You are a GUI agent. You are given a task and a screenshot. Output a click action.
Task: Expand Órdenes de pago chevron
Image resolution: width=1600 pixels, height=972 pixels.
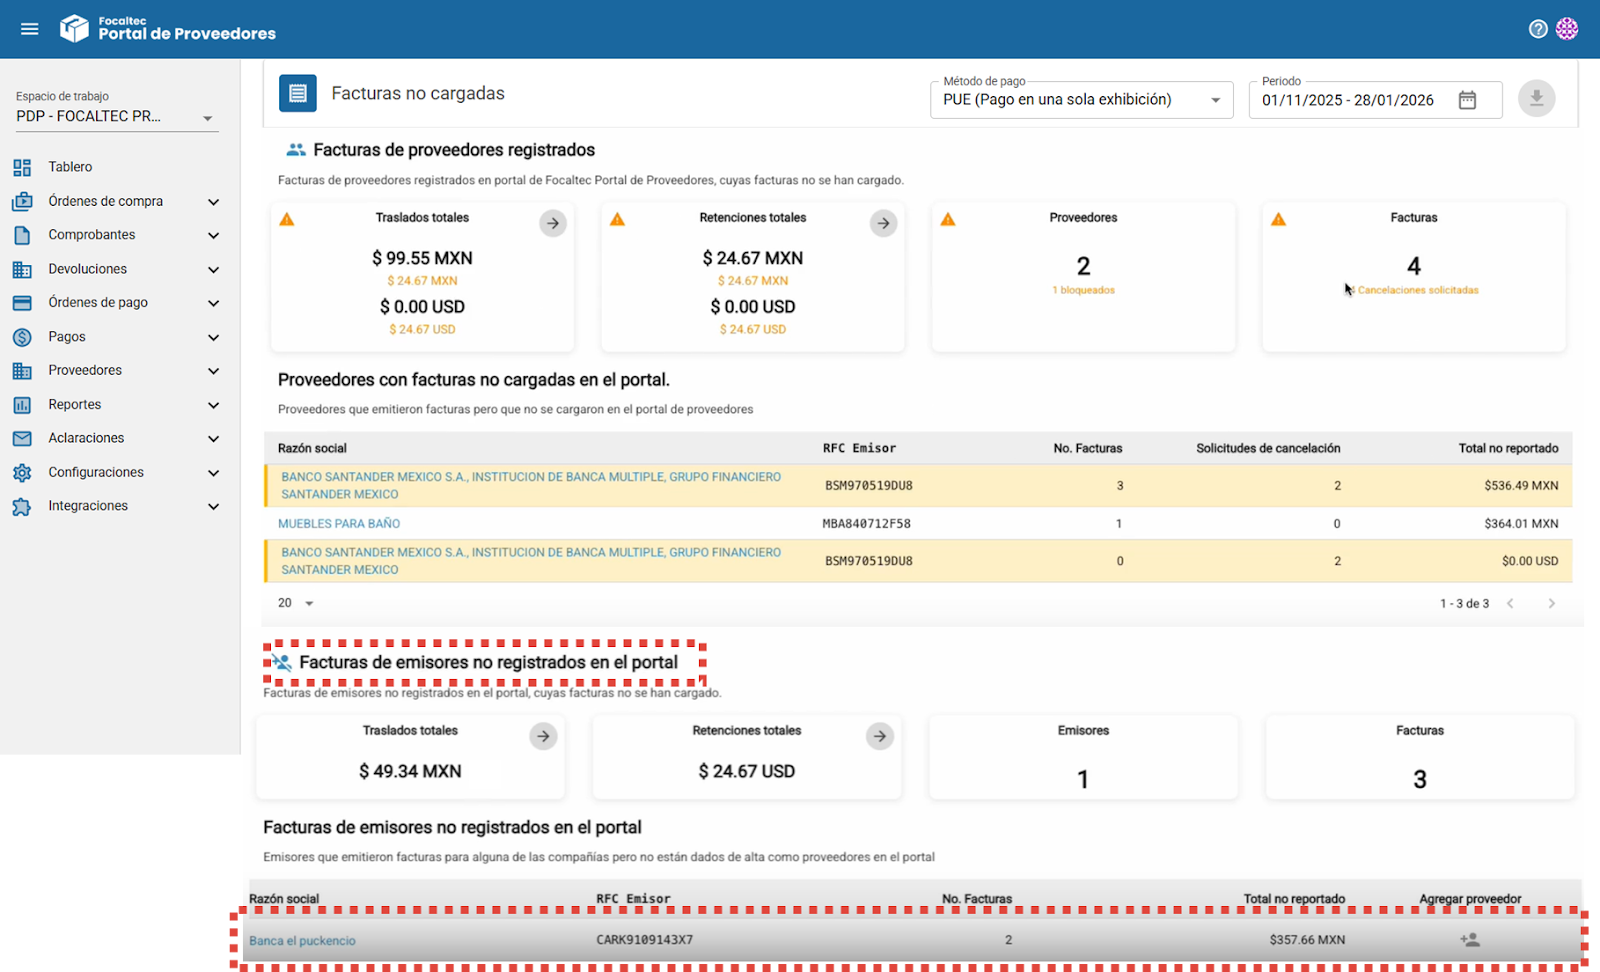click(x=213, y=303)
